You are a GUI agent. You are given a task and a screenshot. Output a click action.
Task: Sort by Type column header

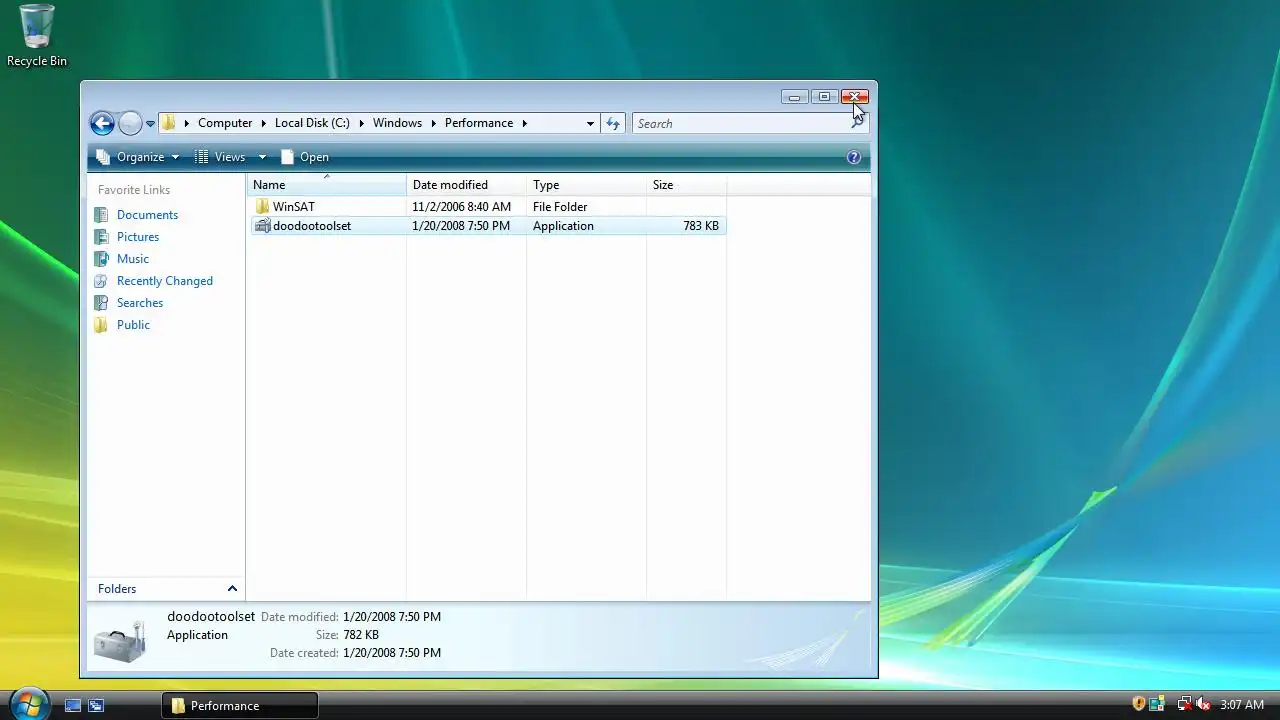[586, 185]
